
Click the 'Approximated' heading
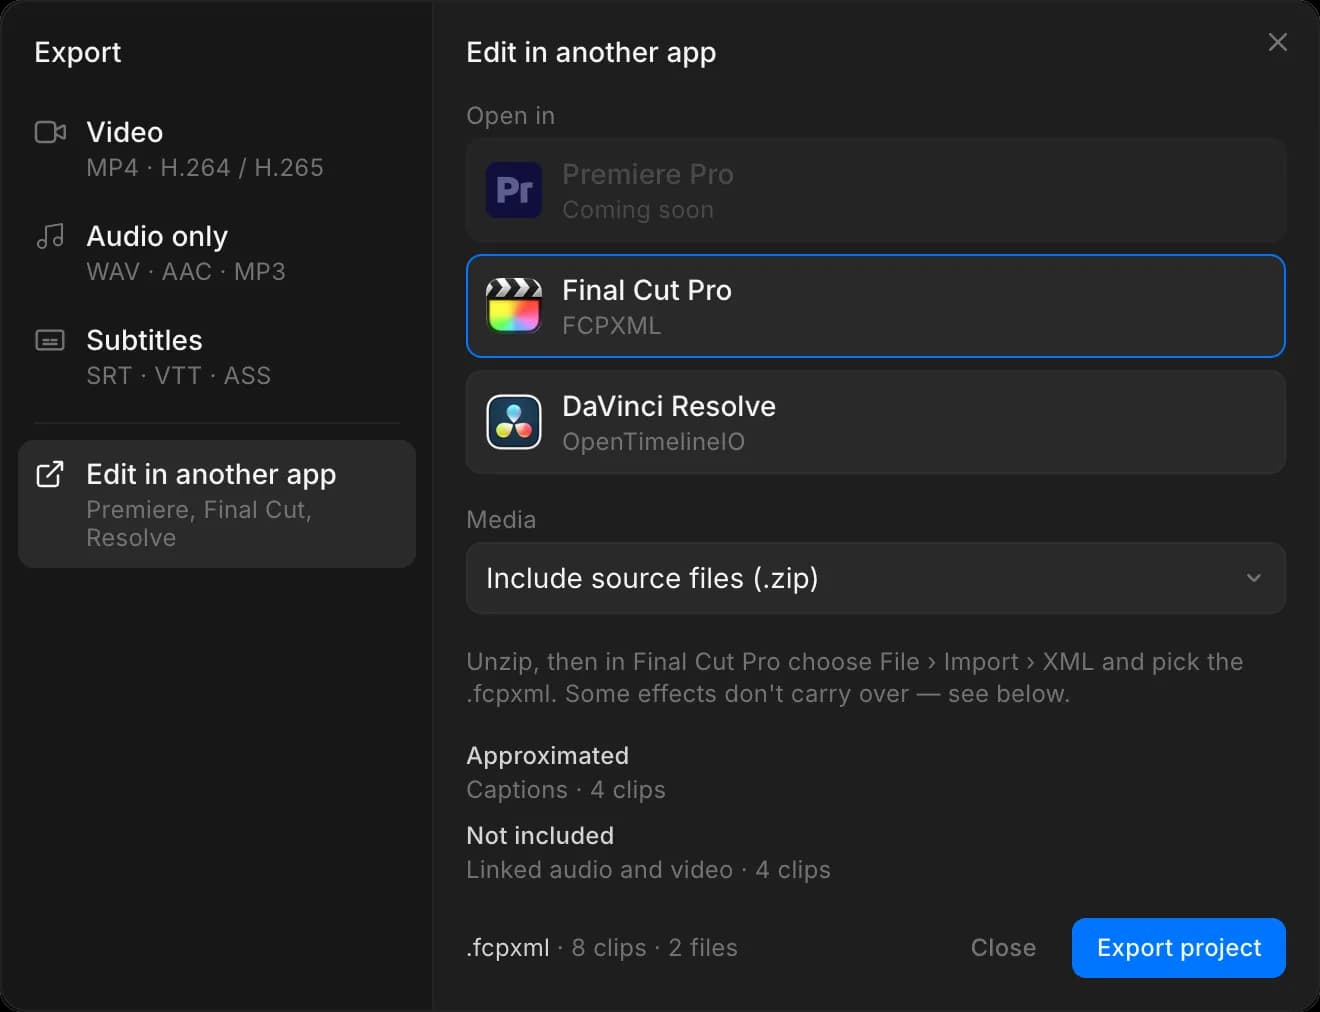pos(548,756)
